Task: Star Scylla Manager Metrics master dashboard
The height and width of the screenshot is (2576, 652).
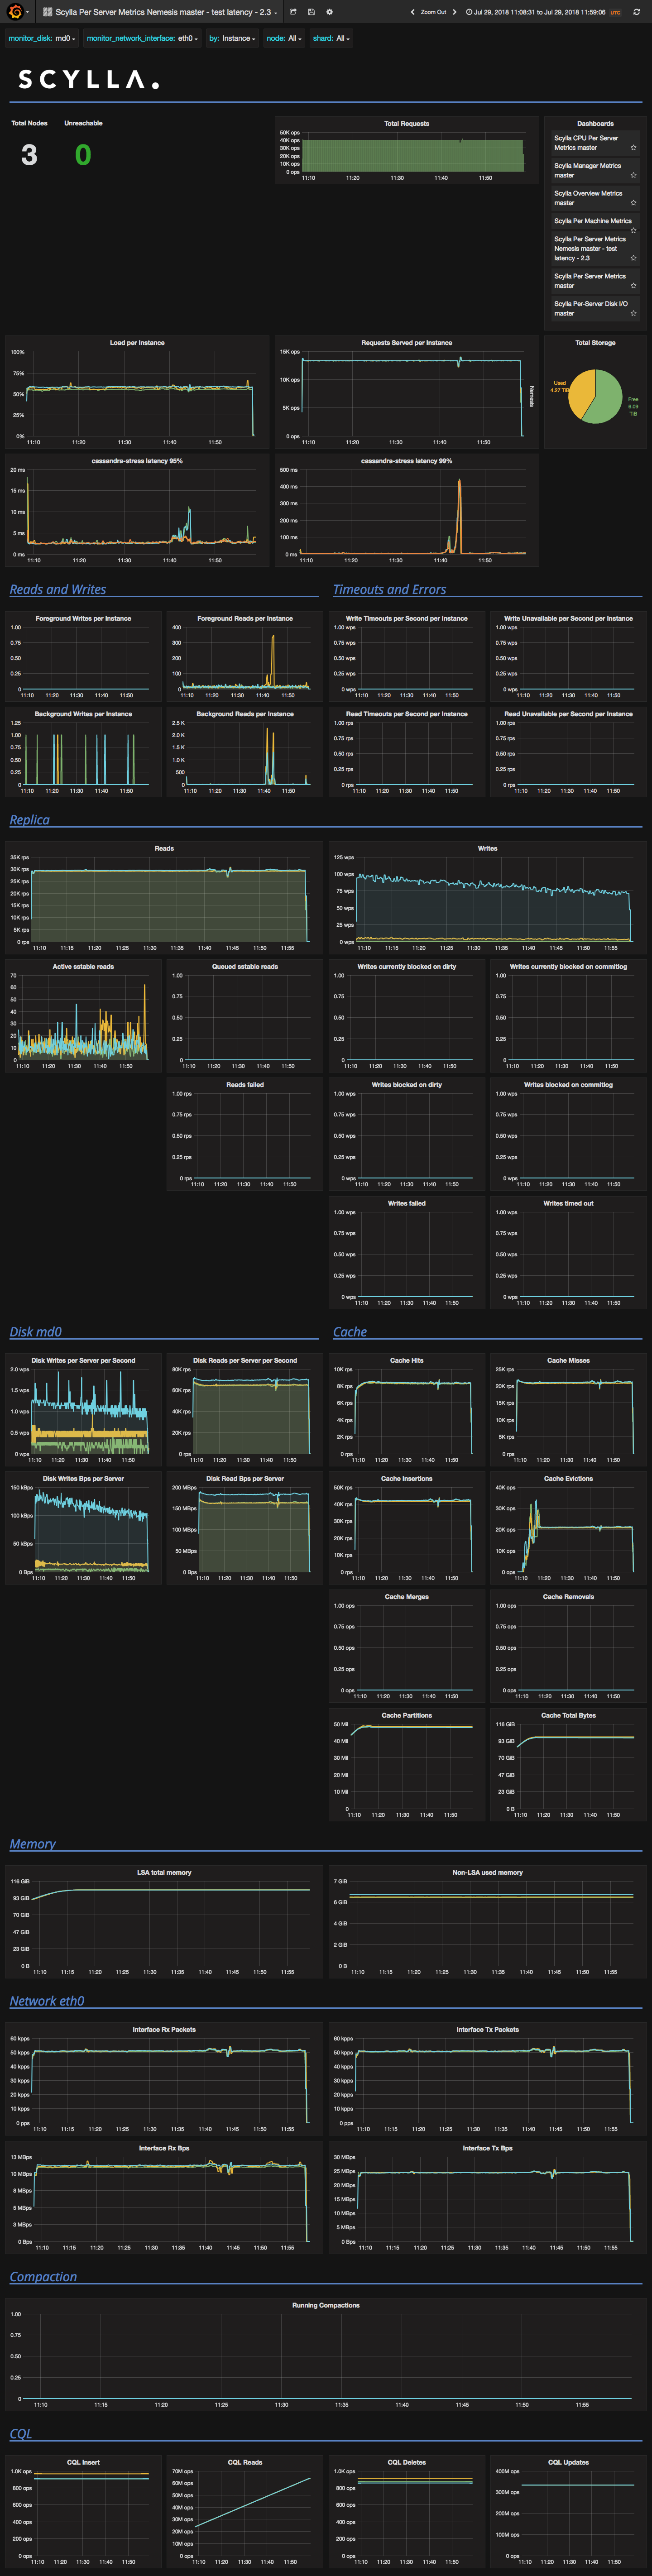Action: (x=633, y=175)
